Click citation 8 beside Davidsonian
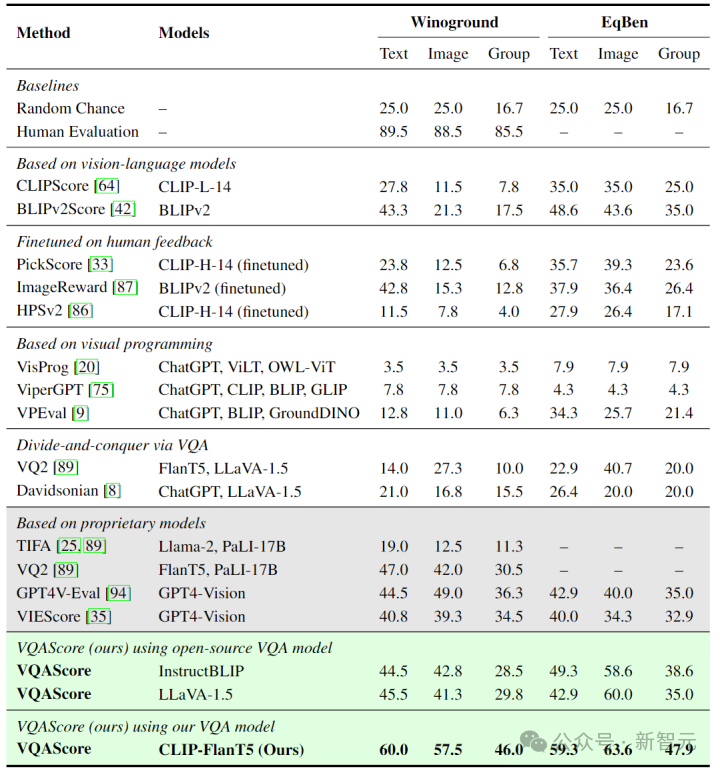This screenshot has height=771, width=720. tap(113, 491)
